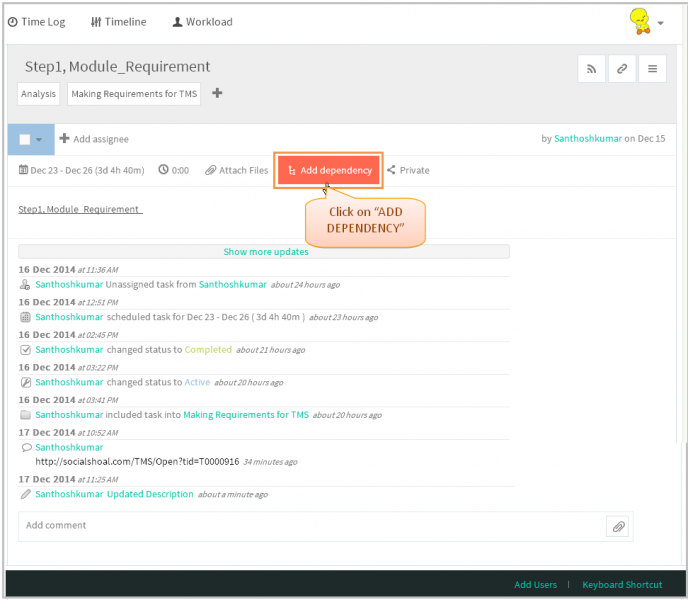This screenshot has height=600, width=688.
Task: Click the unassigned user icon in activity log
Action: pyautogui.click(x=25, y=285)
